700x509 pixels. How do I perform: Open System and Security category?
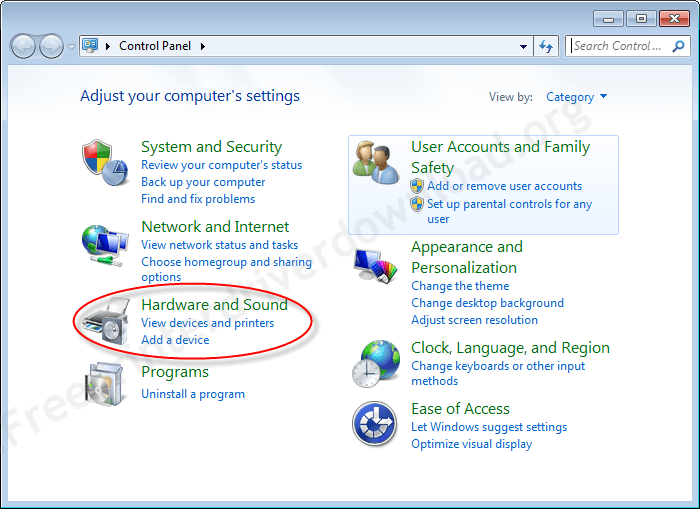(211, 147)
